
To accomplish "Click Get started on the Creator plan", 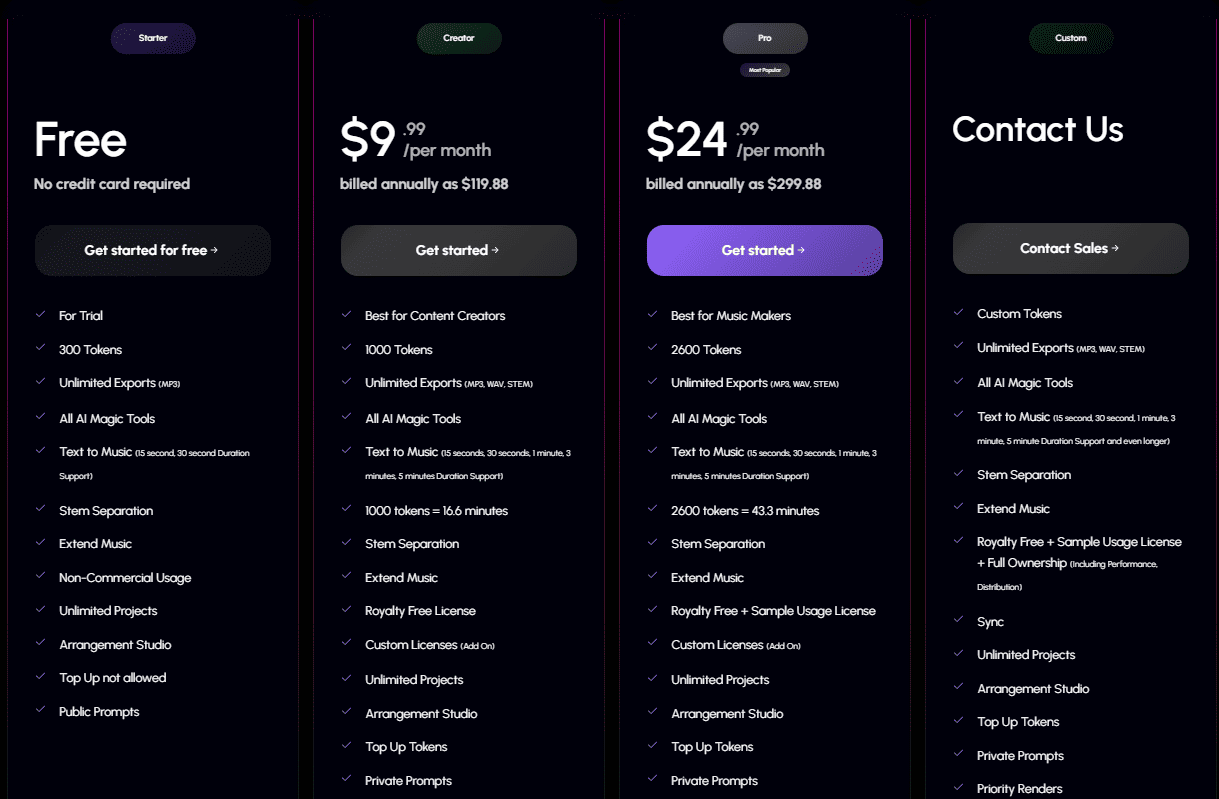I will click(458, 249).
